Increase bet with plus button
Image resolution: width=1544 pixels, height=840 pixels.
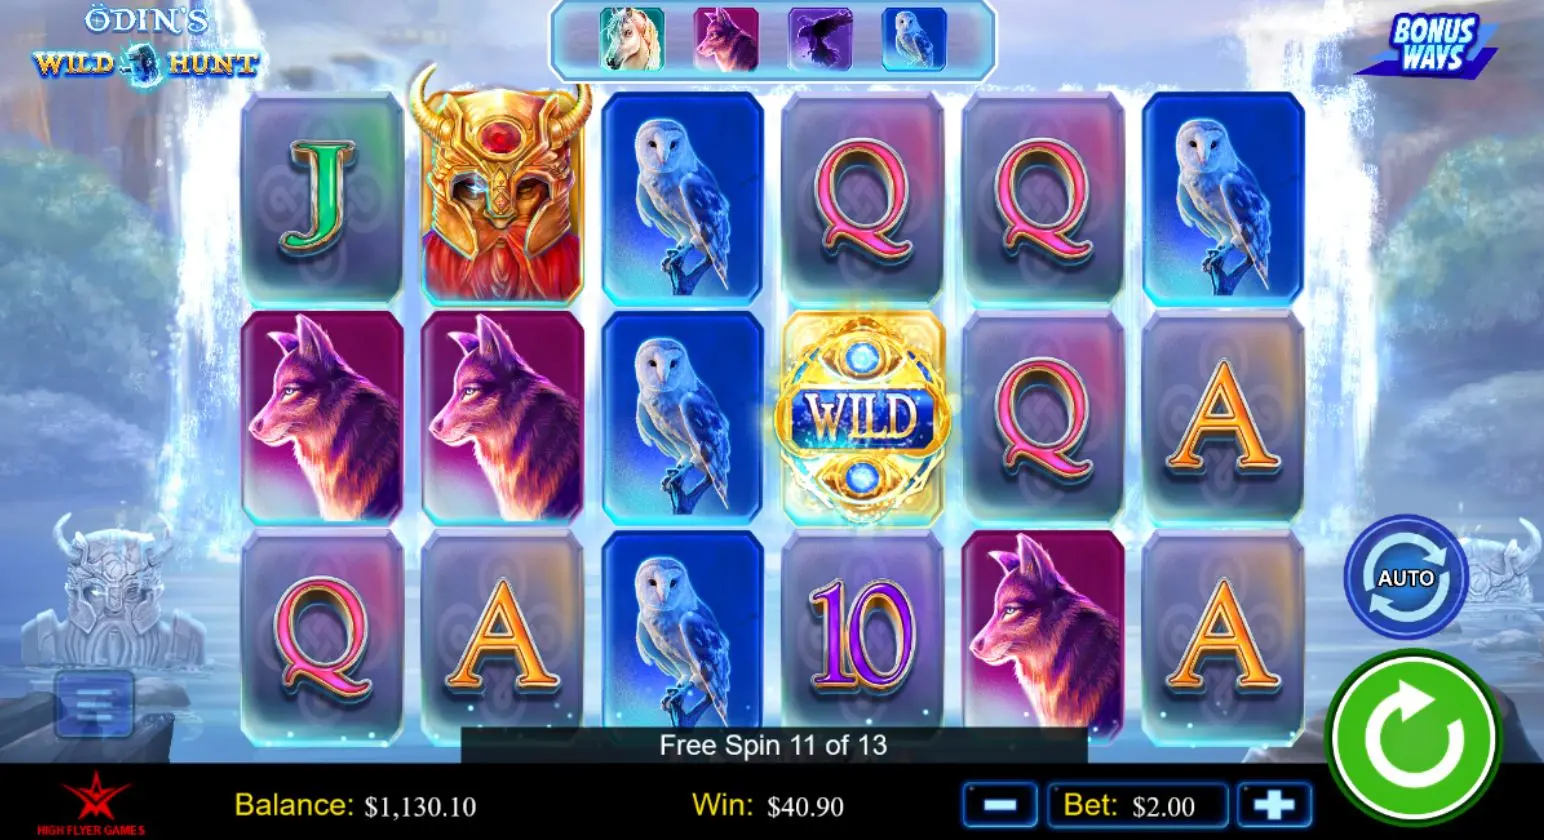[x=1274, y=805]
